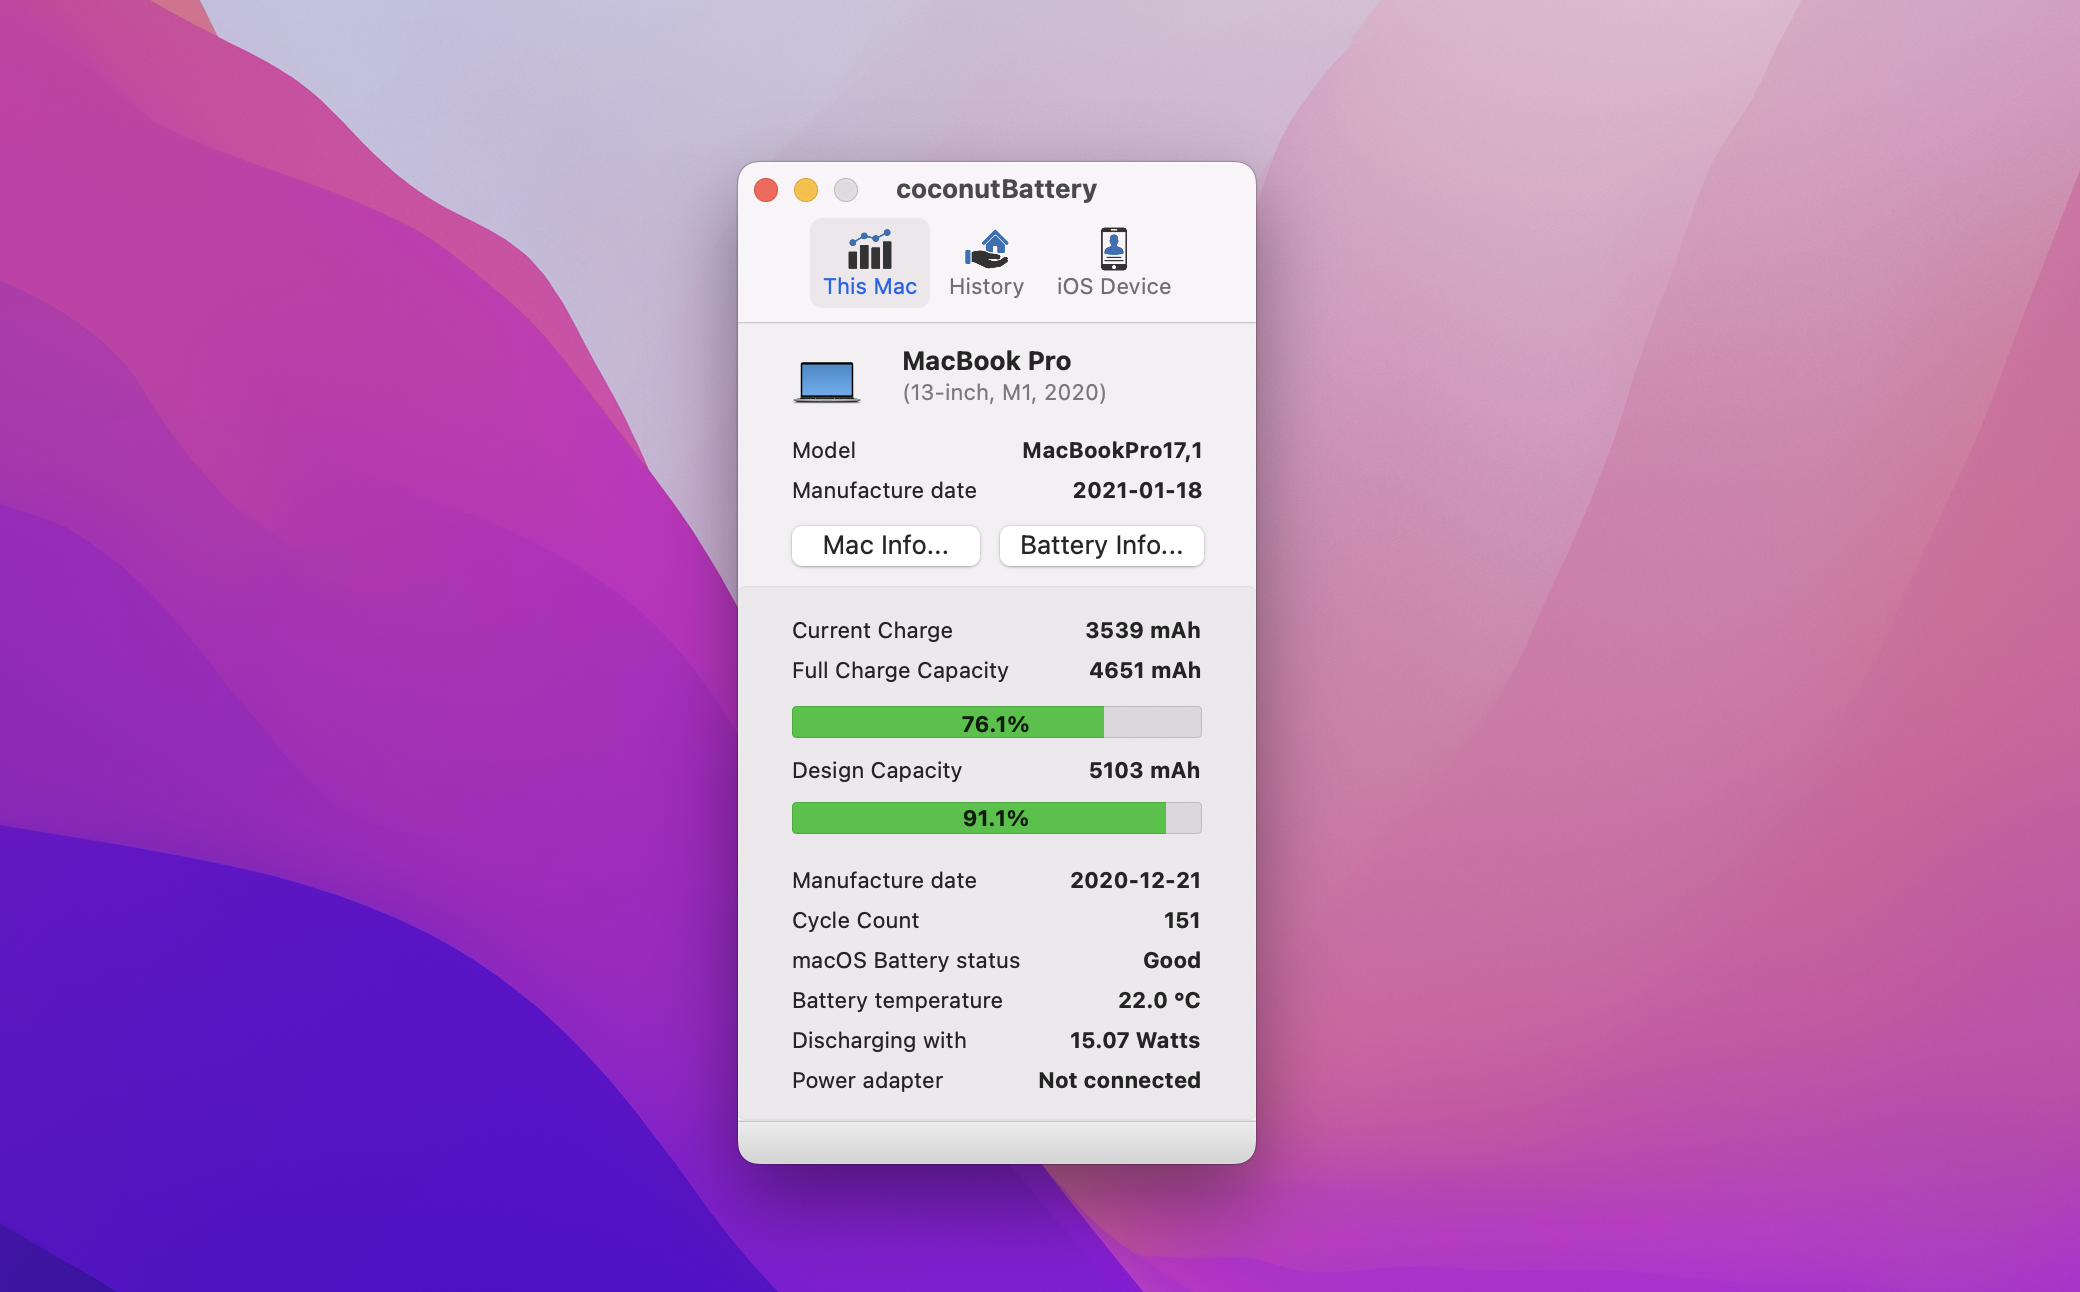Screen dimensions: 2080x1292
Task: Select the This Mac chart icon
Action: click(870, 250)
